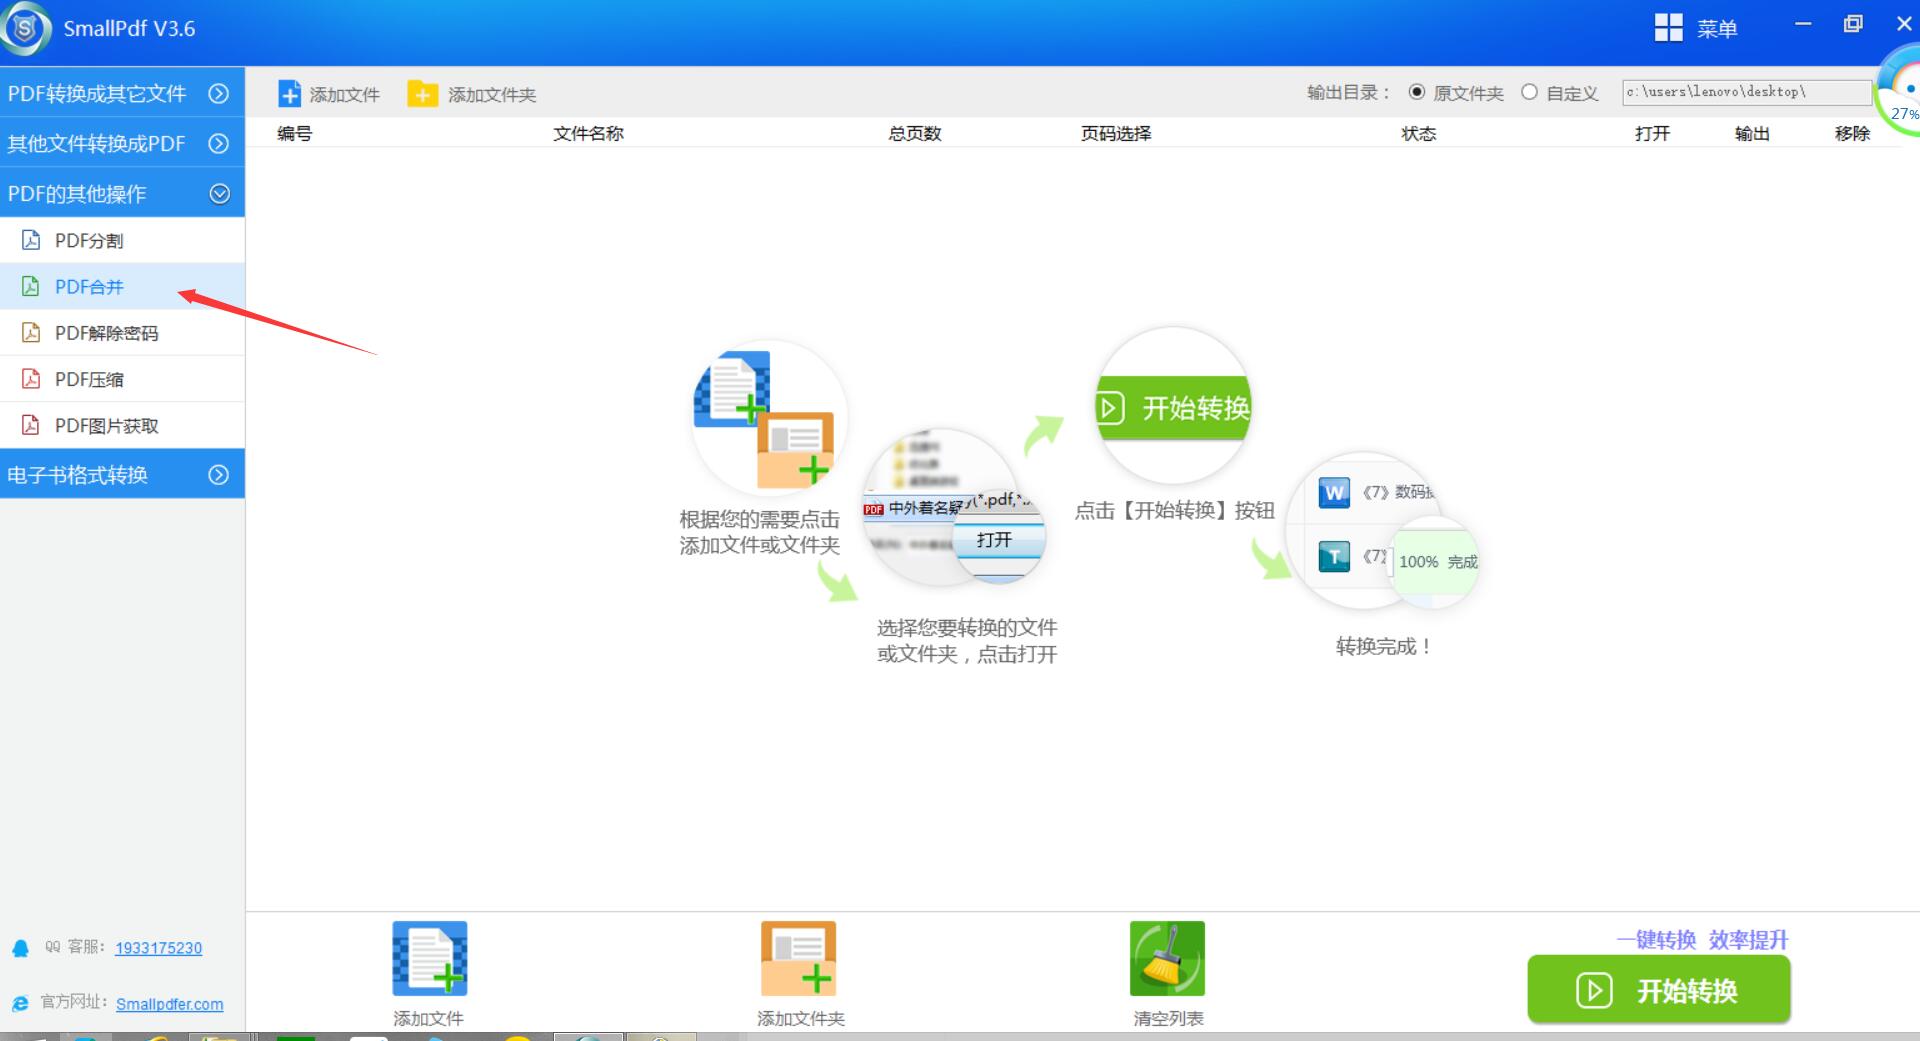Expand the 电子书格式转换 section
The height and width of the screenshot is (1041, 1920).
(122, 474)
